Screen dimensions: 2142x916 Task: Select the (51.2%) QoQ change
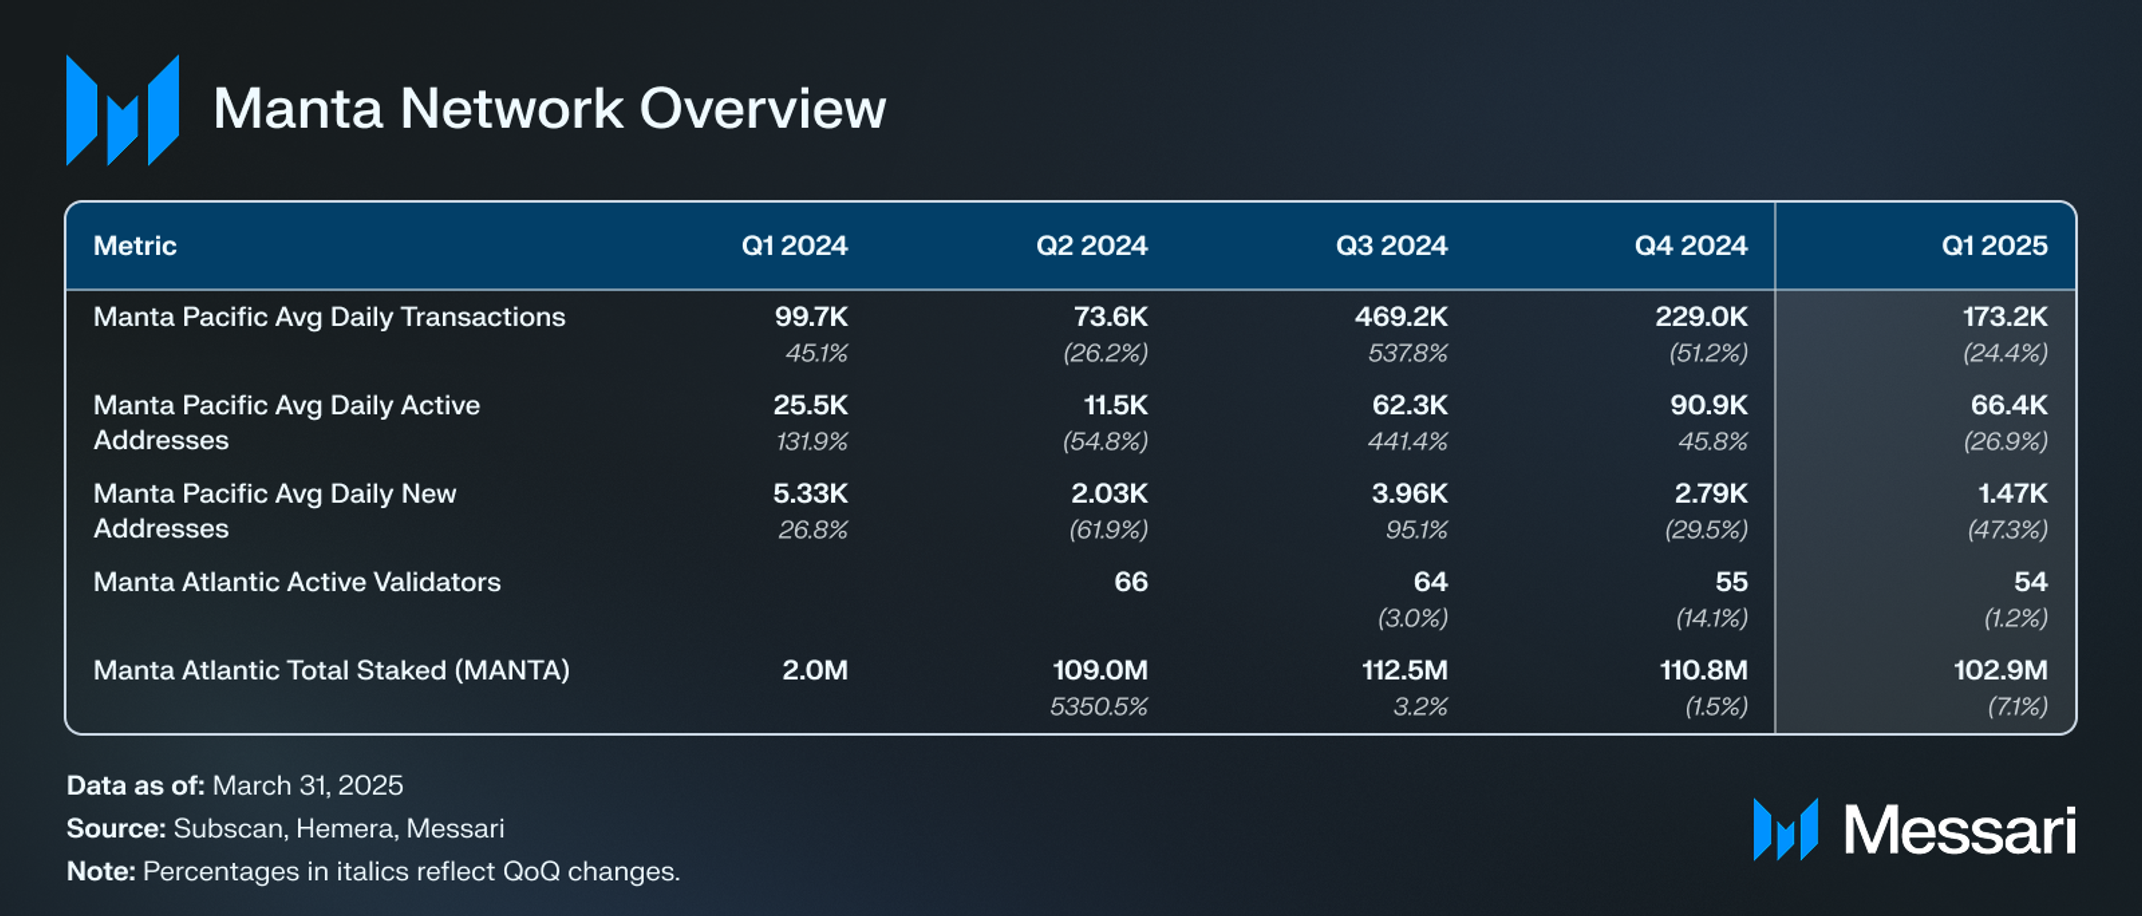[1708, 353]
